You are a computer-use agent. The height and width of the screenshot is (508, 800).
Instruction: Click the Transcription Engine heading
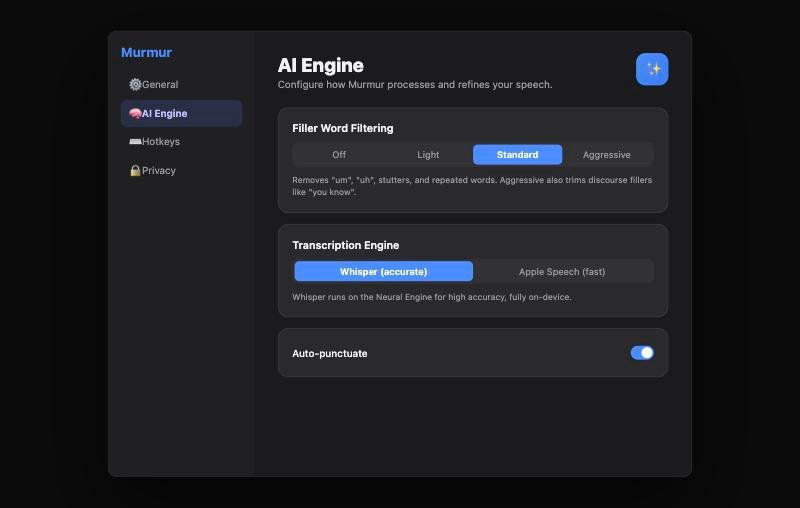click(345, 245)
